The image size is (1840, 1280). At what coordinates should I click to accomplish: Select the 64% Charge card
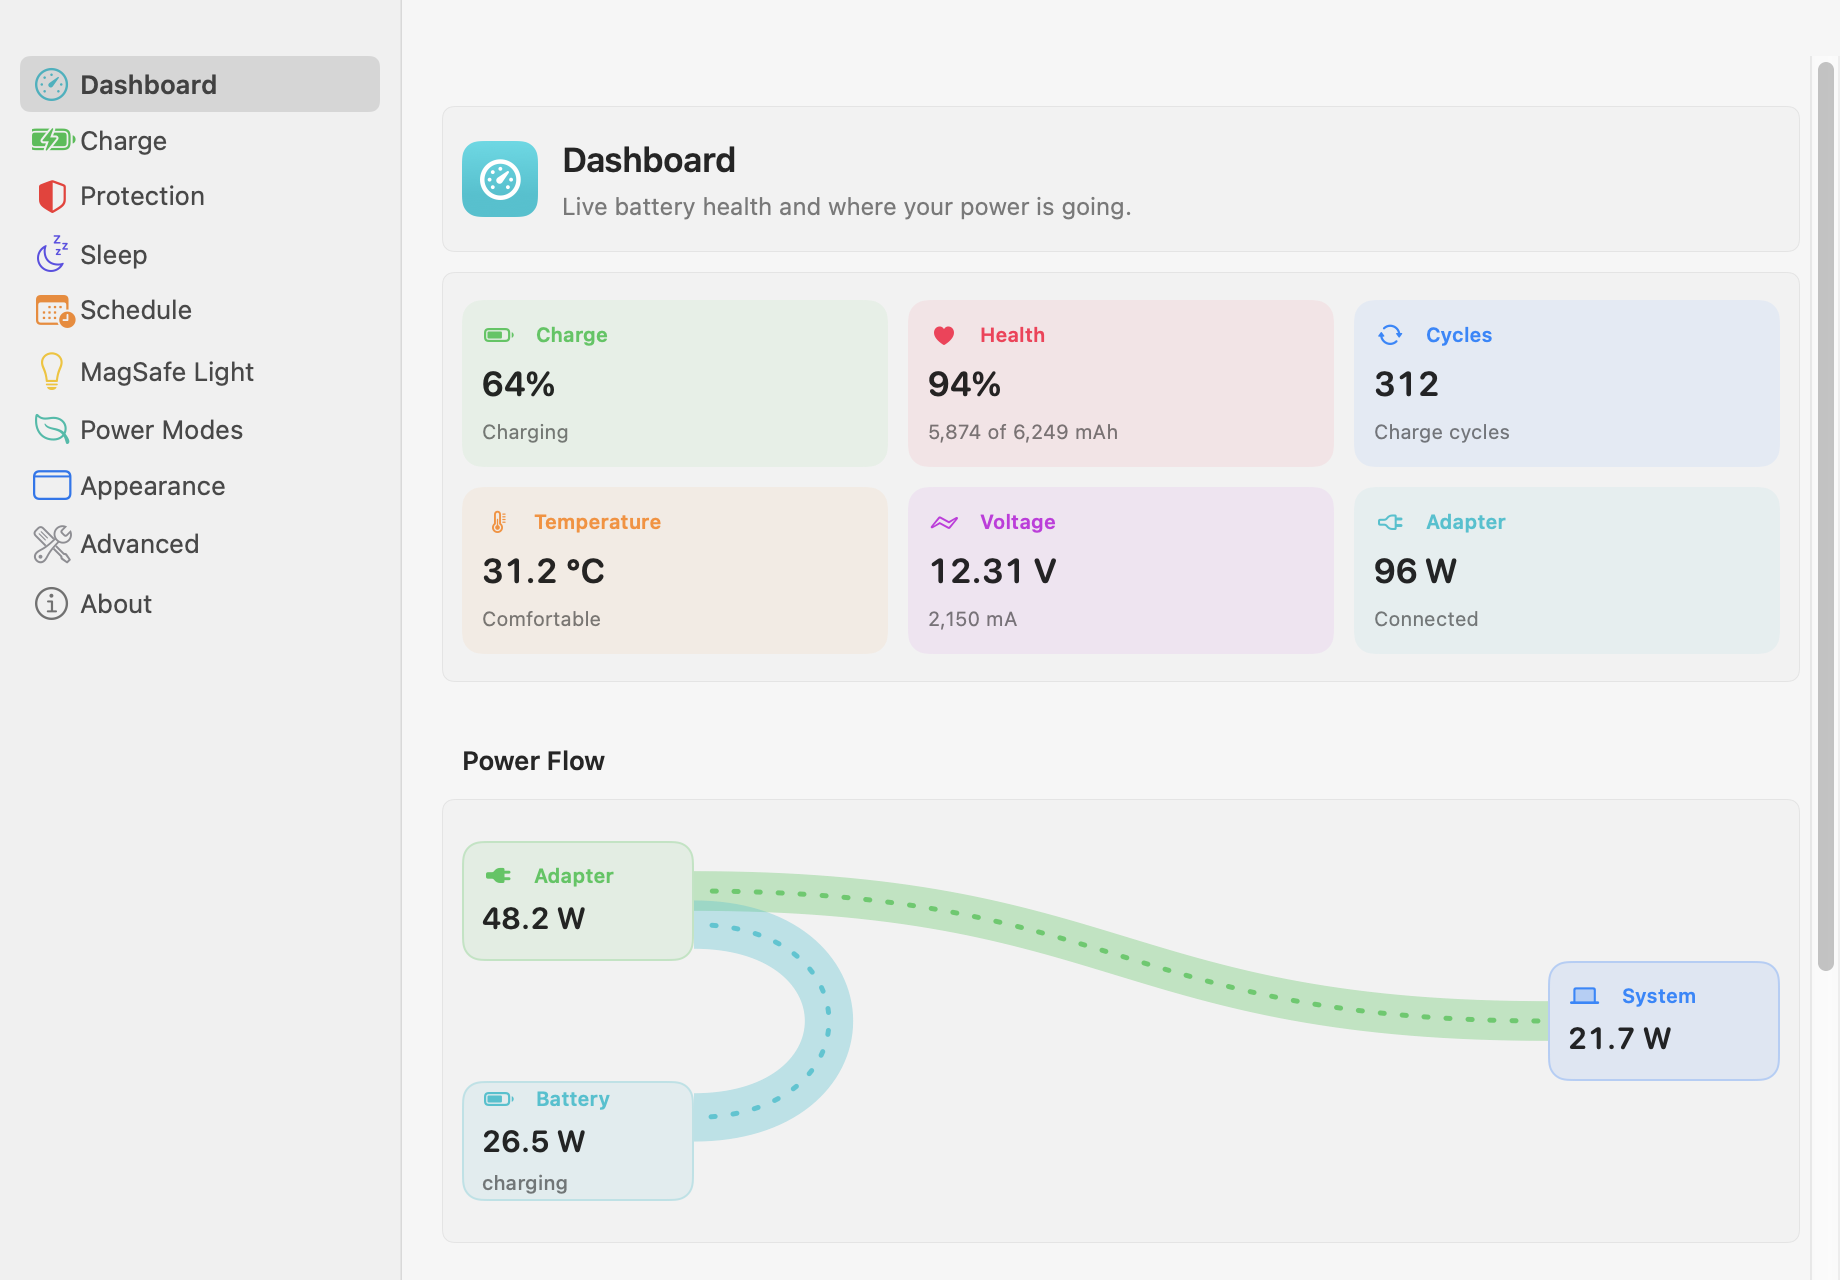click(x=675, y=383)
